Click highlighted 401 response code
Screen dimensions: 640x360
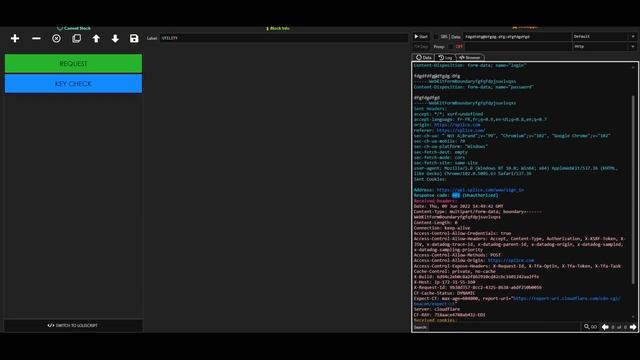click(456, 195)
